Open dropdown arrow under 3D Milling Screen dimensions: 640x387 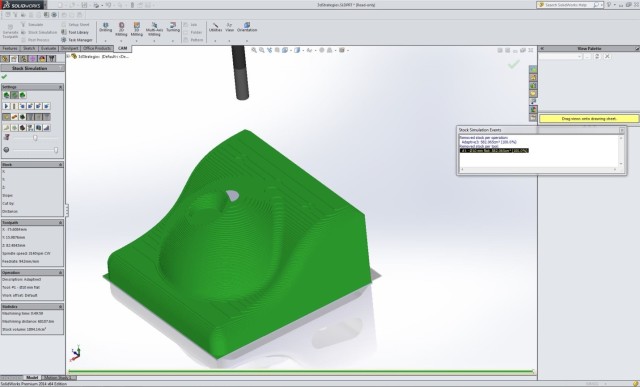tap(137, 41)
